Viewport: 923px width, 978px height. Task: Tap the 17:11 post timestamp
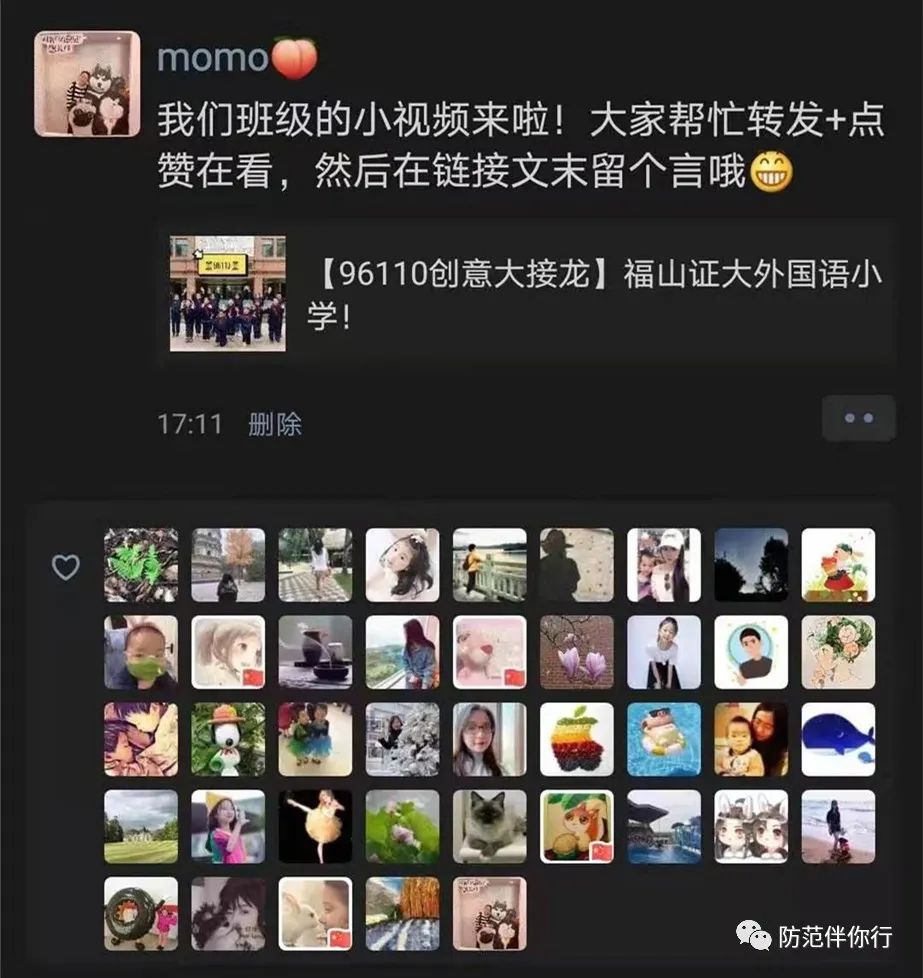tap(190, 425)
